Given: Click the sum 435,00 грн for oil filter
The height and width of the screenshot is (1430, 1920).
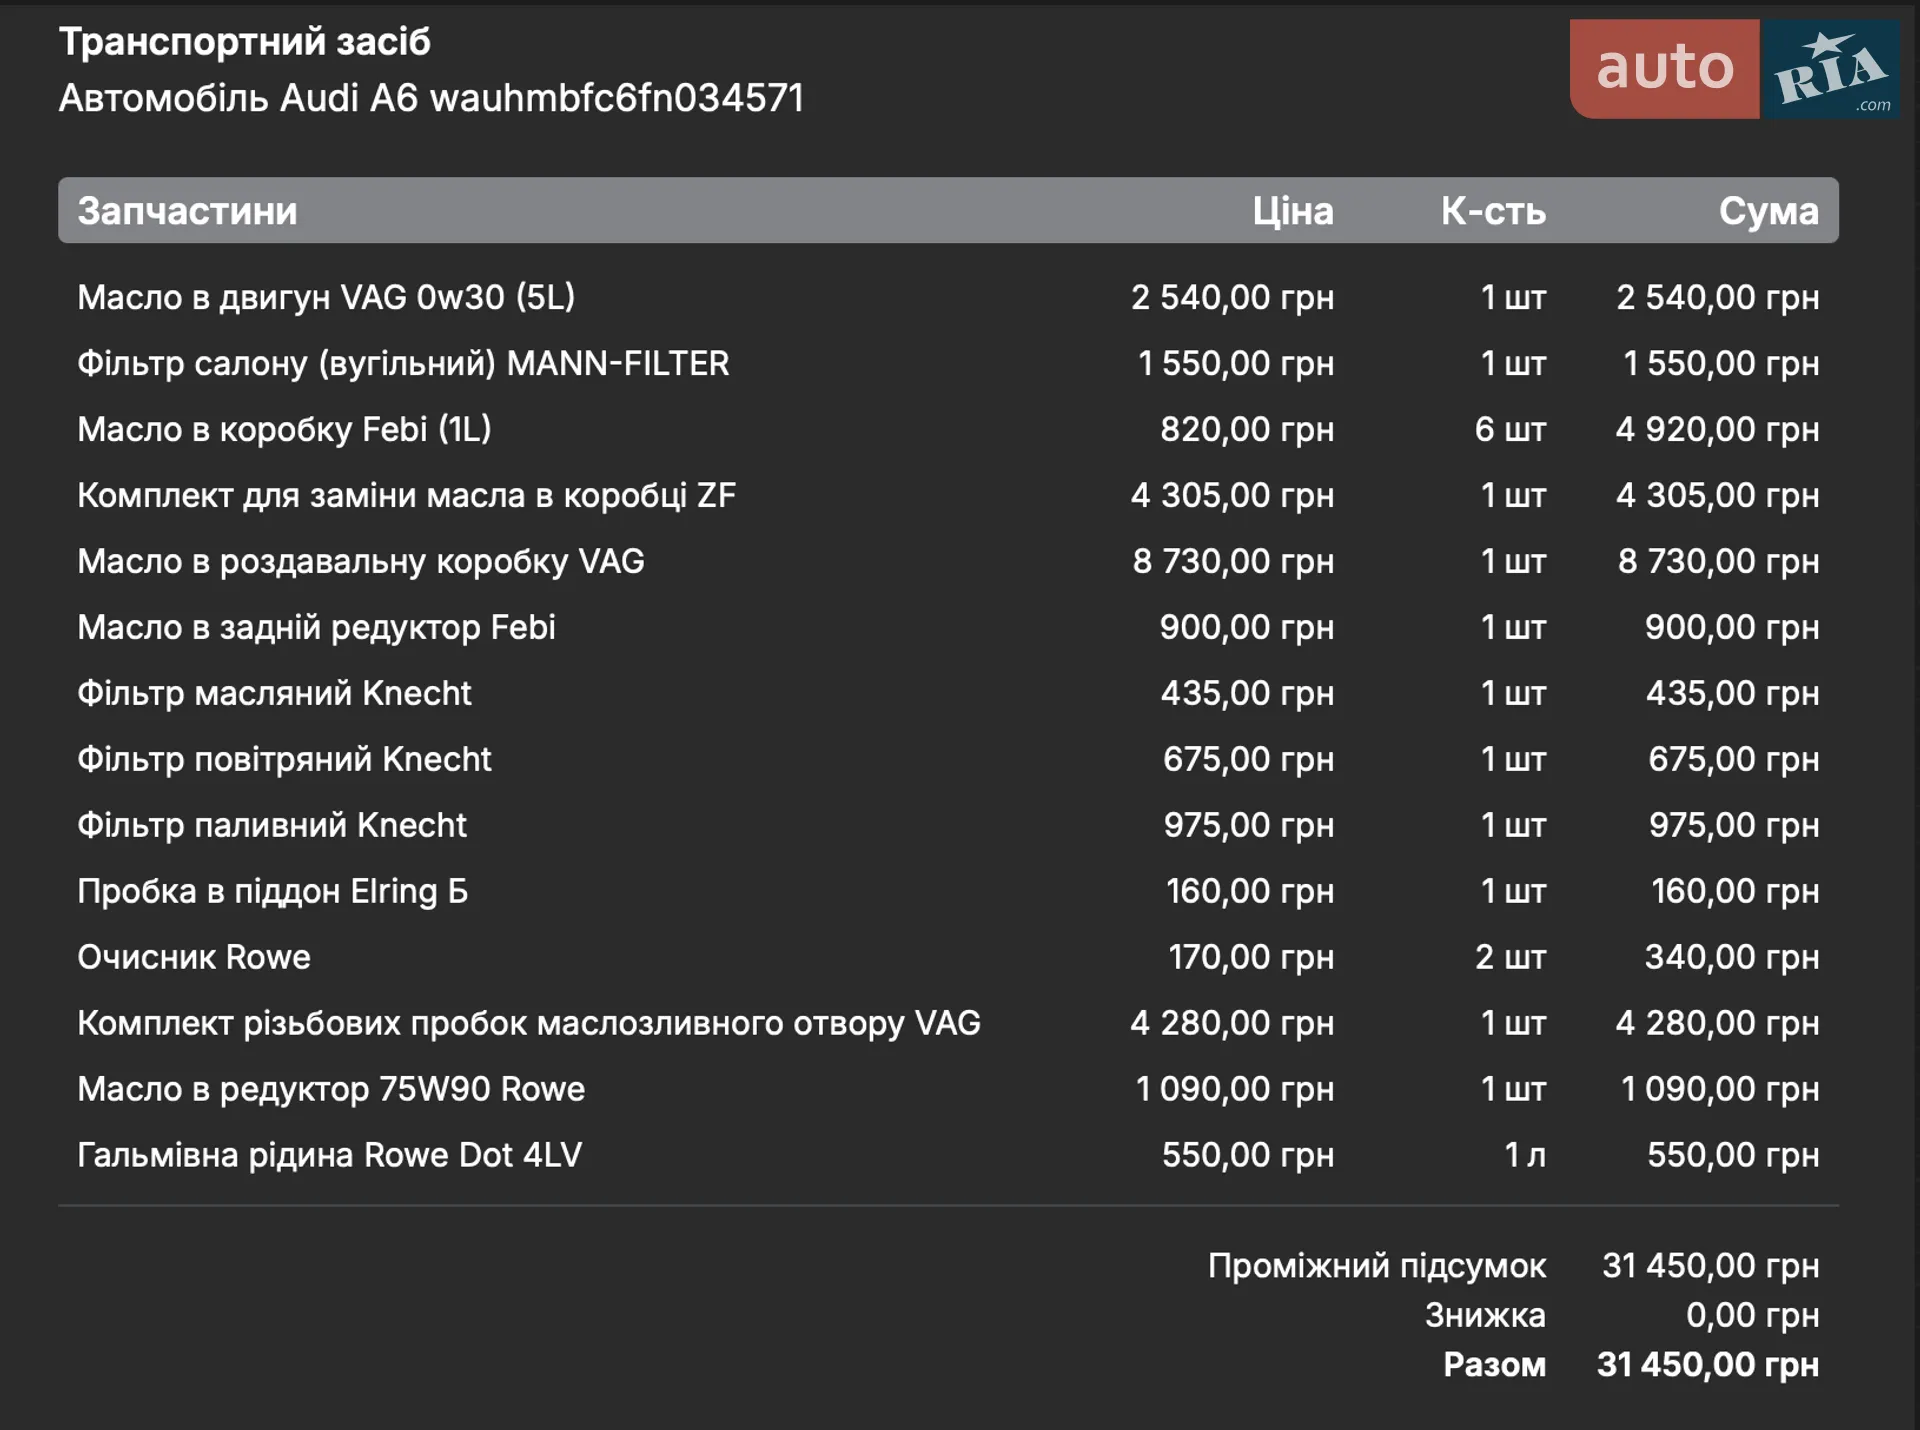Looking at the screenshot, I should click(1733, 693).
